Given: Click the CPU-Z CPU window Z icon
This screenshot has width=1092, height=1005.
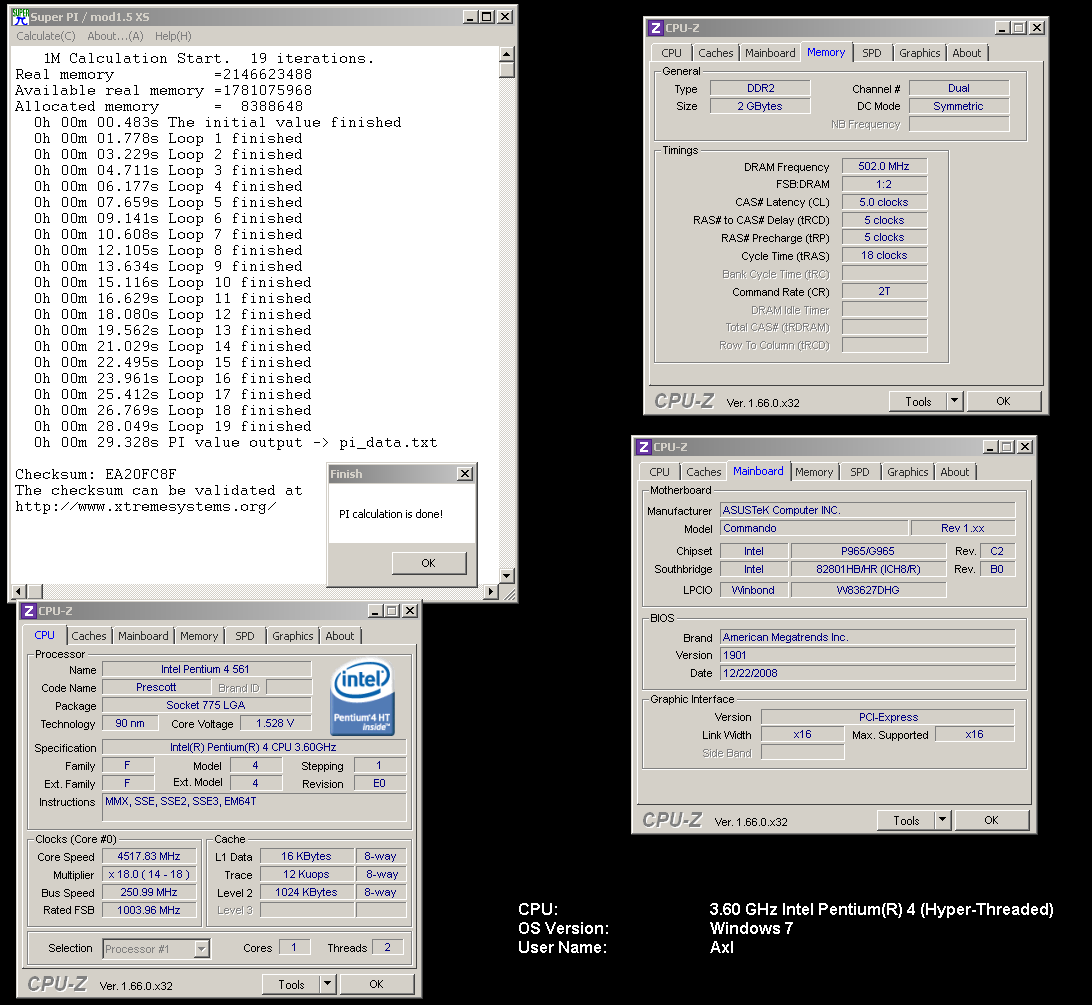Looking at the screenshot, I should coord(29,611).
